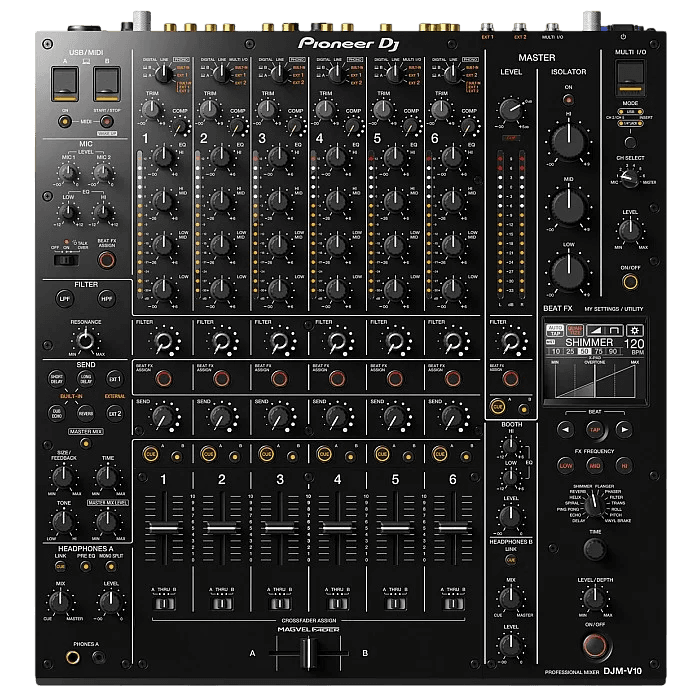The height and width of the screenshot is (700, 700).
Task: Click channel 4 CUE A button
Action: click(x=324, y=454)
